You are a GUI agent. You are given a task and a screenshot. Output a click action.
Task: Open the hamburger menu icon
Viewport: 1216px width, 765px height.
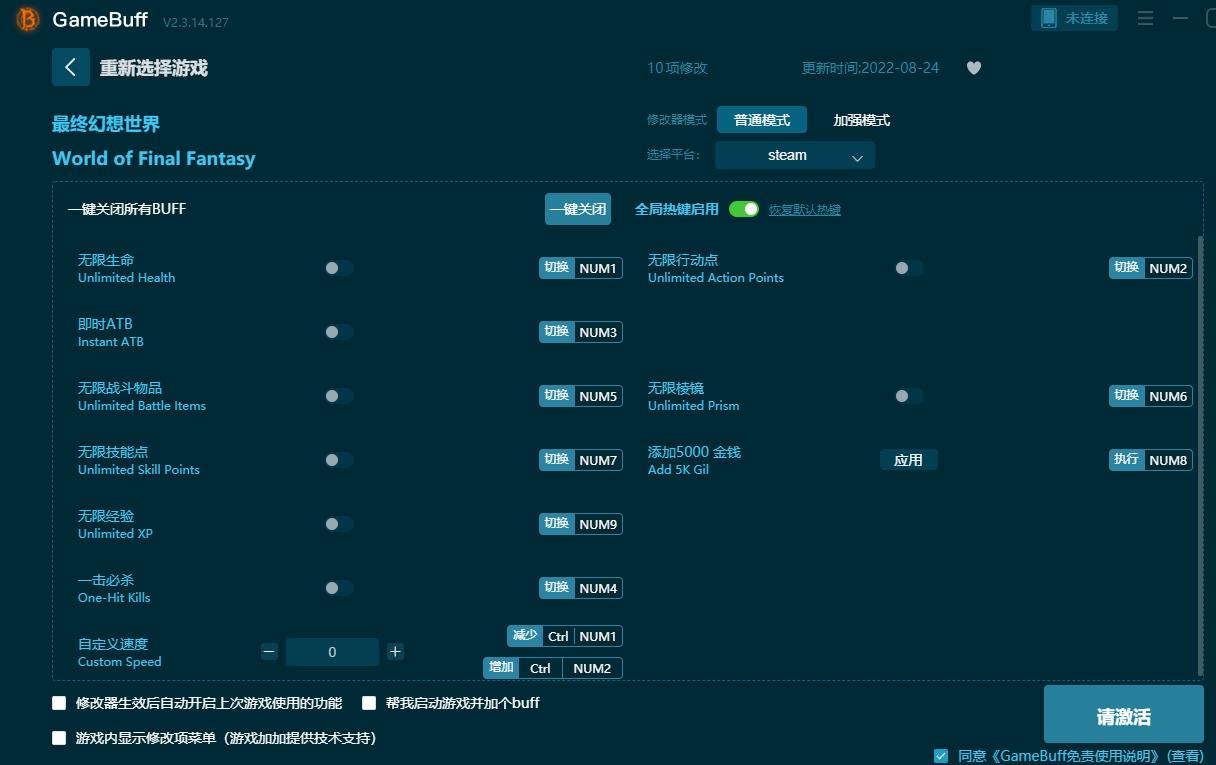pos(1145,18)
